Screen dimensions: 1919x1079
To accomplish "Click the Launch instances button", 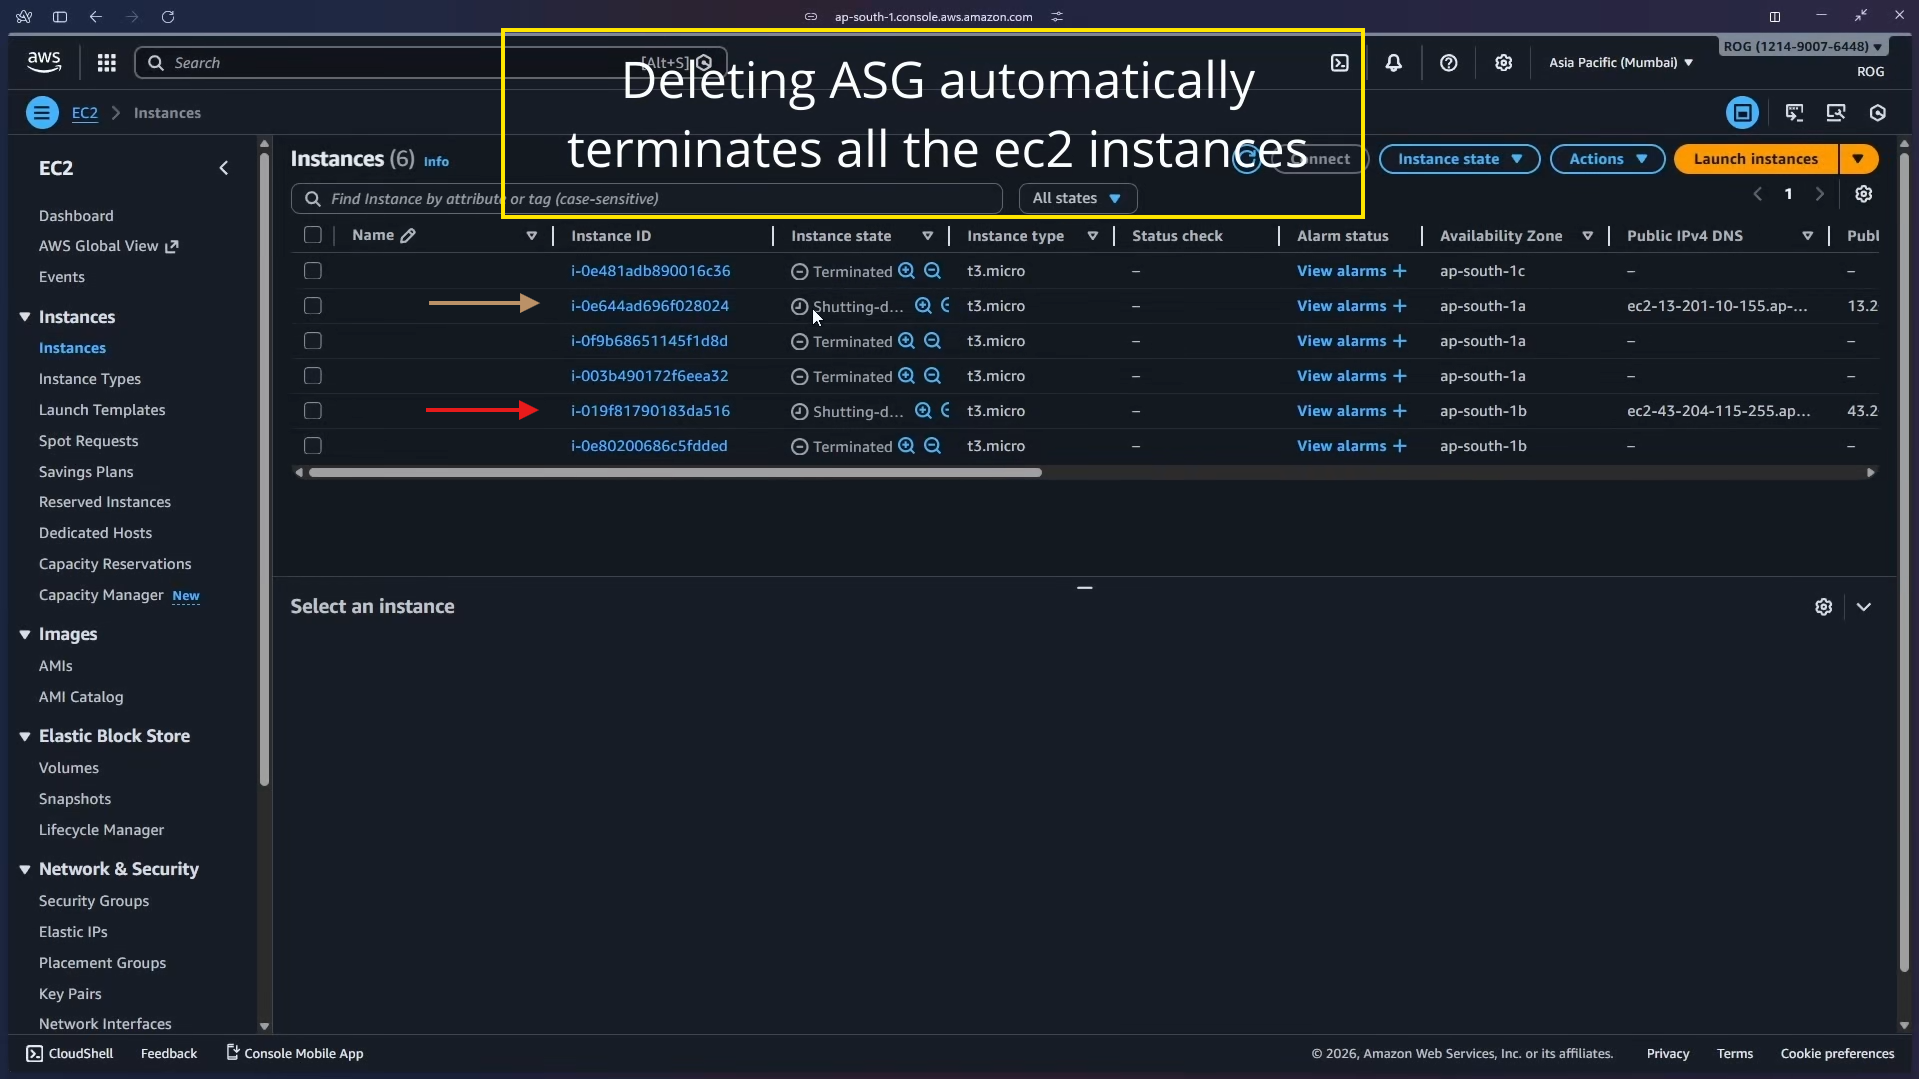I will click(1754, 158).
